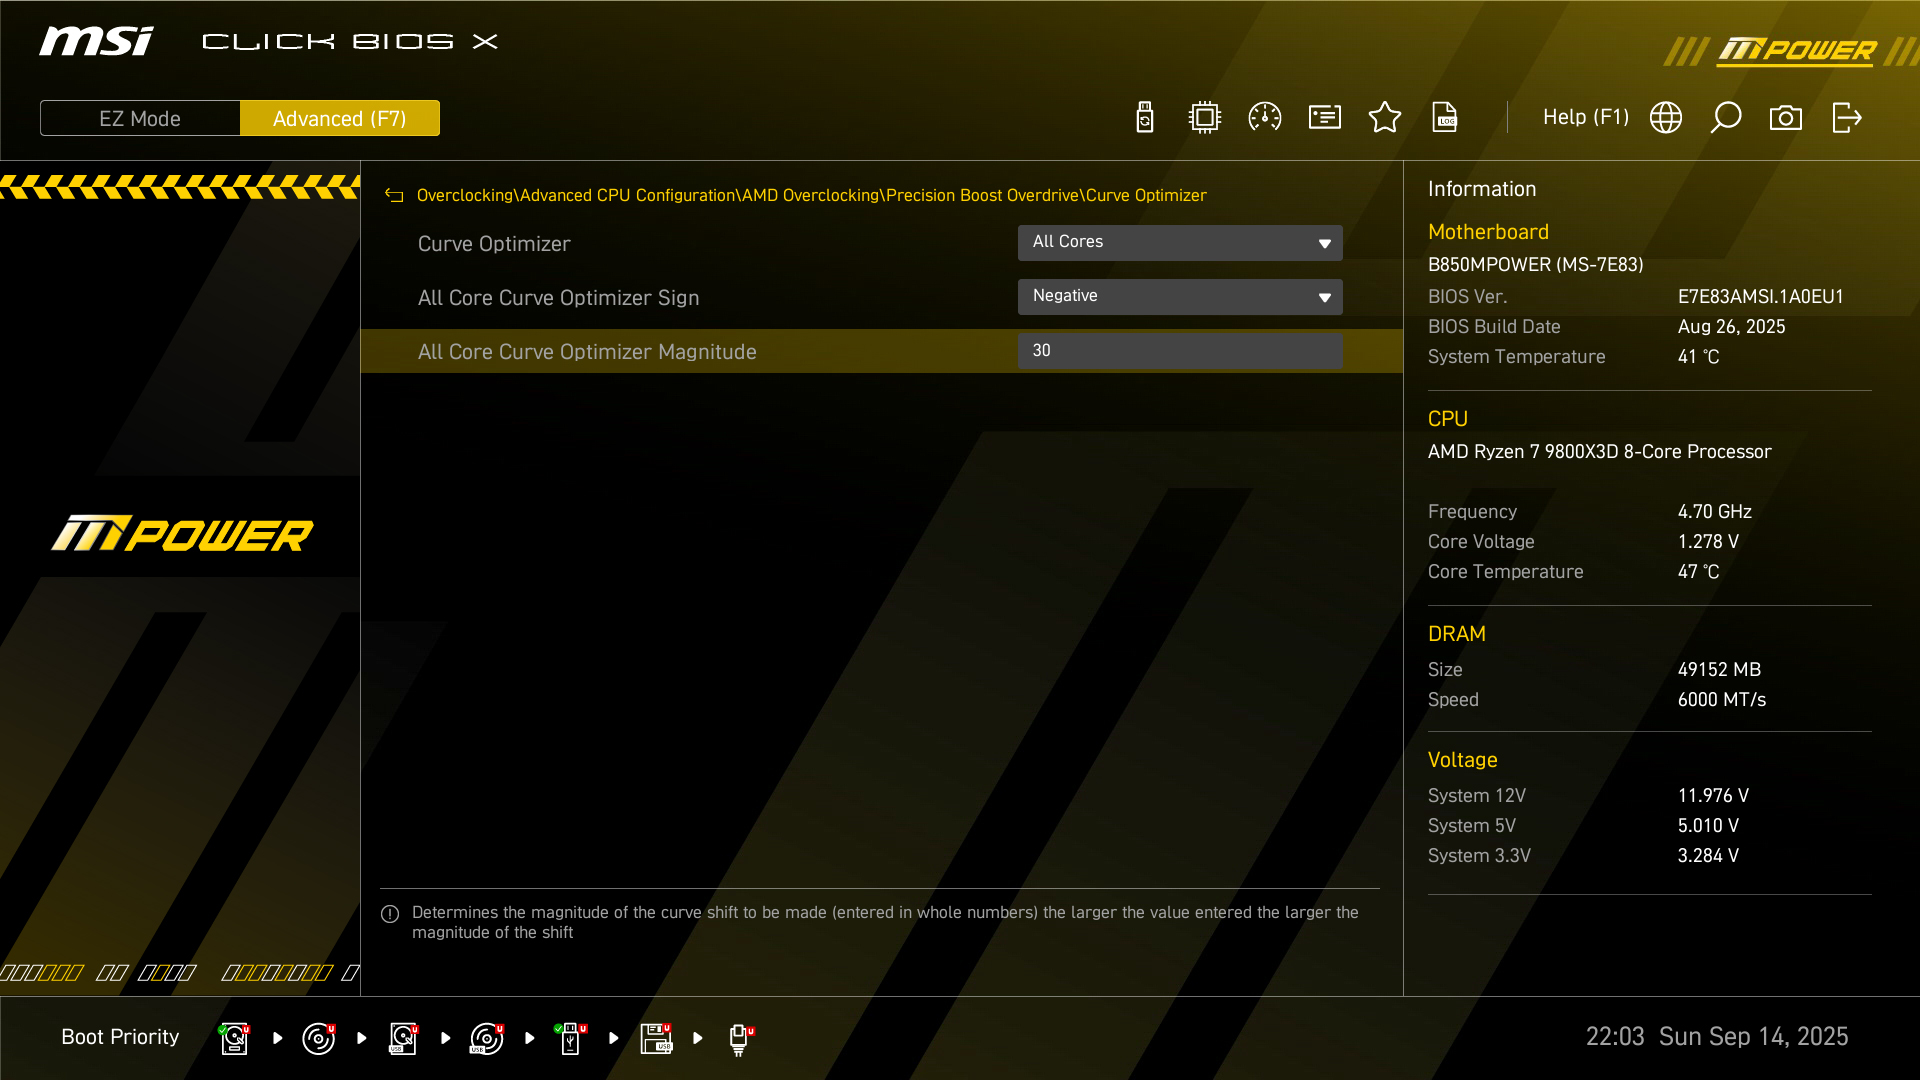1920x1080 pixels.
Task: Open the Curve Optimizer Sign Negative dropdown
Action: 1180,297
